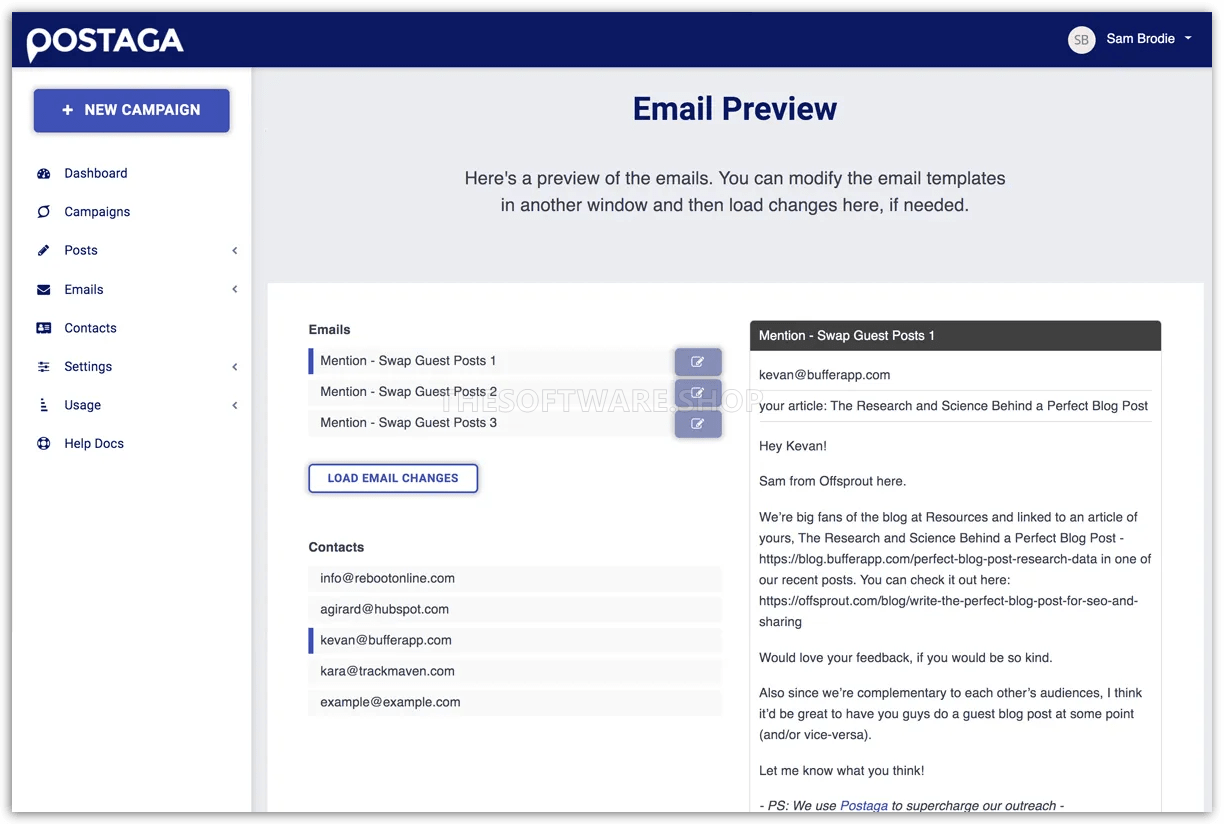Click the Contacts card icon

[44, 328]
